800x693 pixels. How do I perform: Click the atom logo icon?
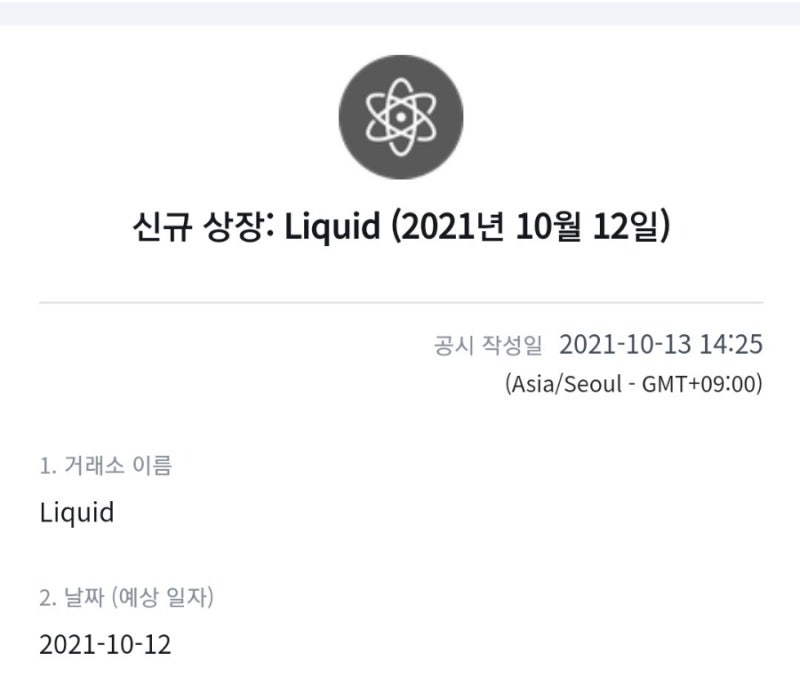click(401, 117)
